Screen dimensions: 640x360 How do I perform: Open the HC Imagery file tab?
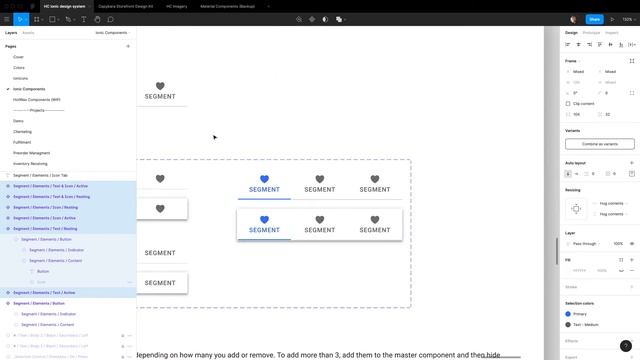pos(177,7)
